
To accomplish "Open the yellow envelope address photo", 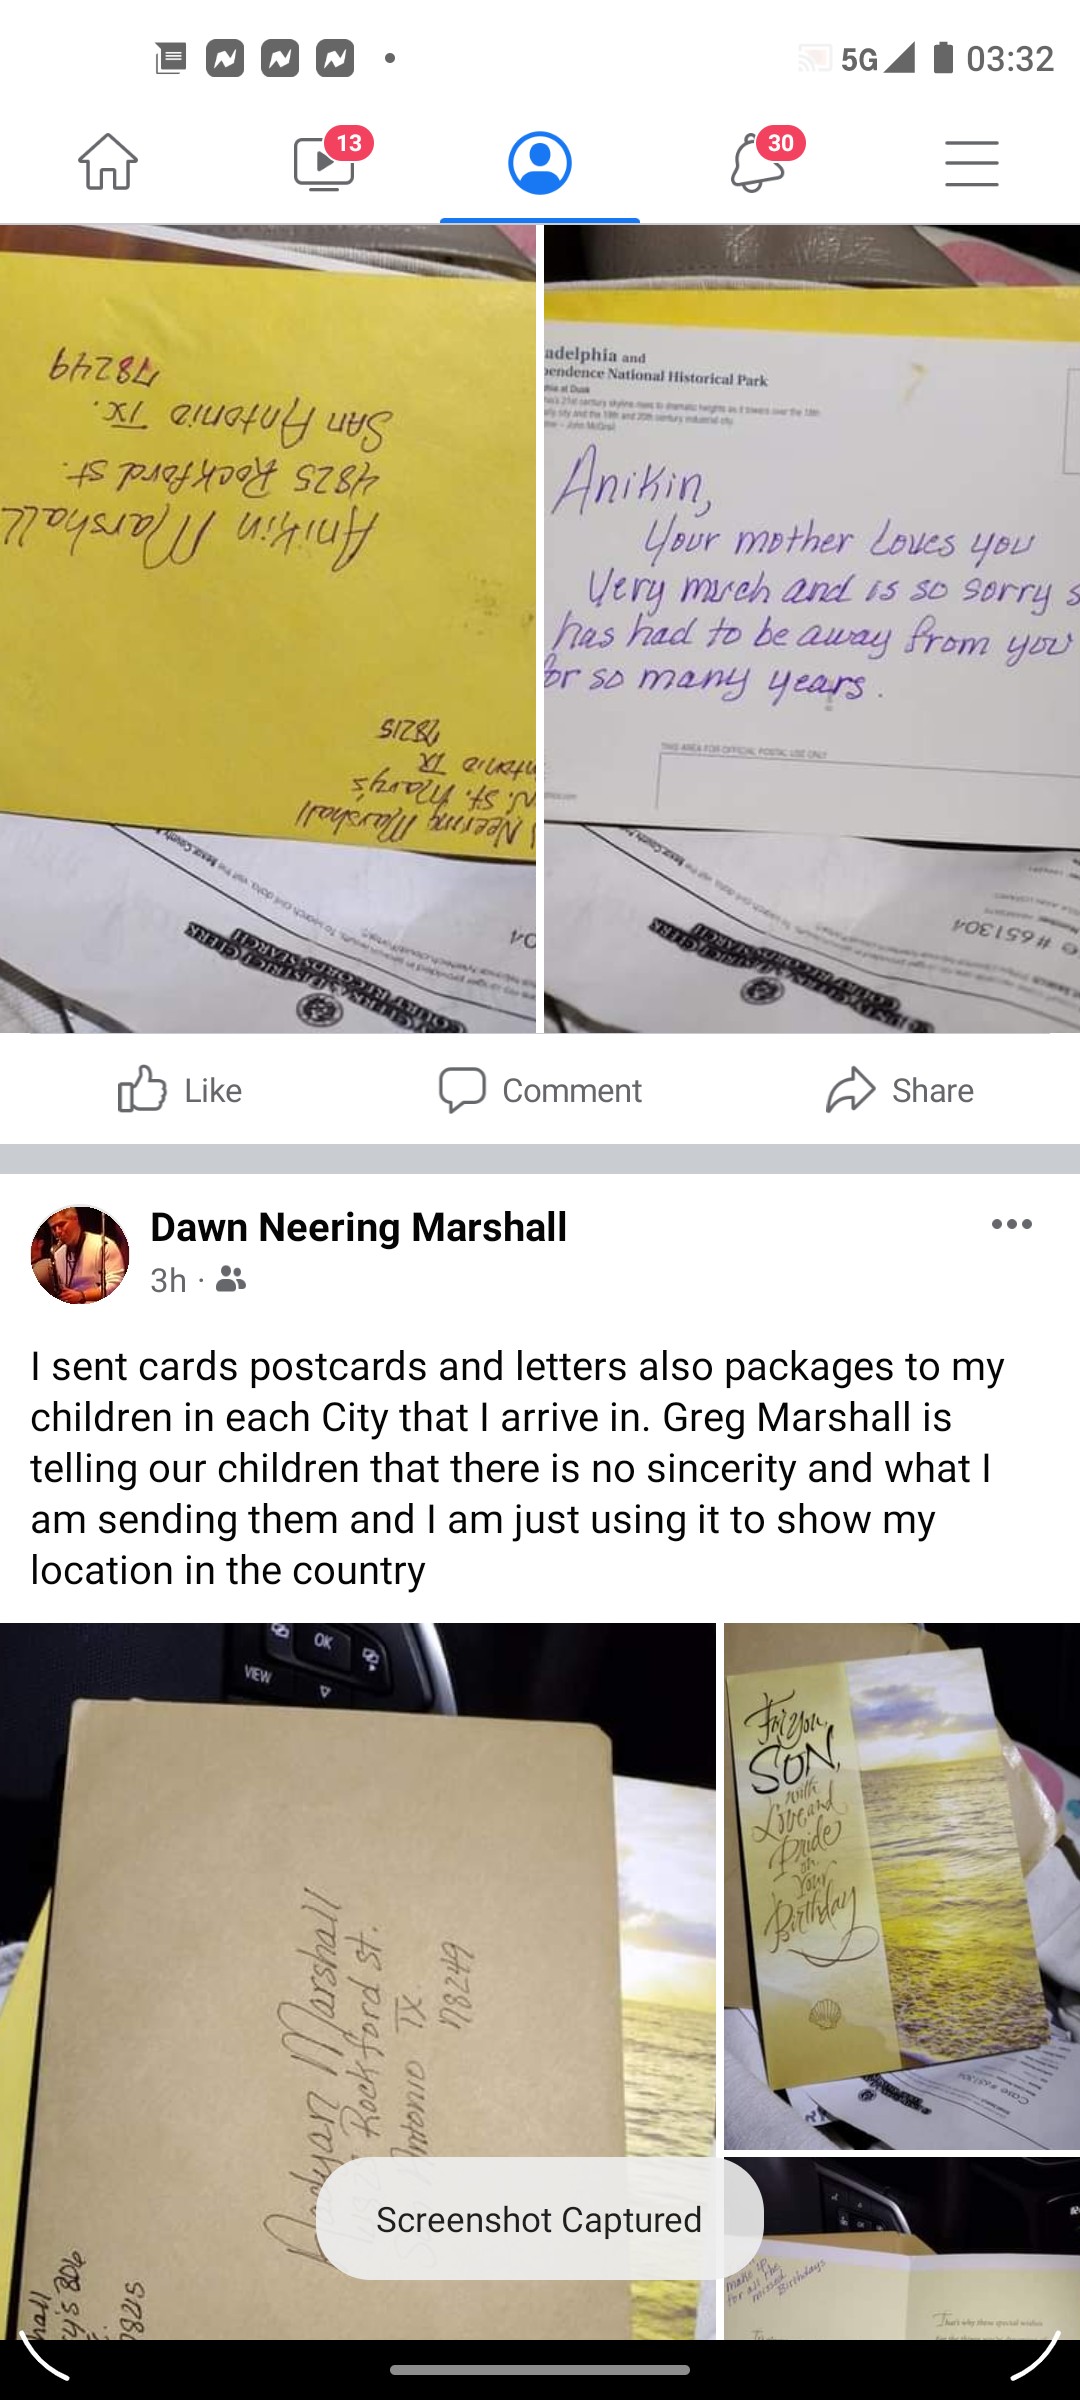I will pos(268,629).
